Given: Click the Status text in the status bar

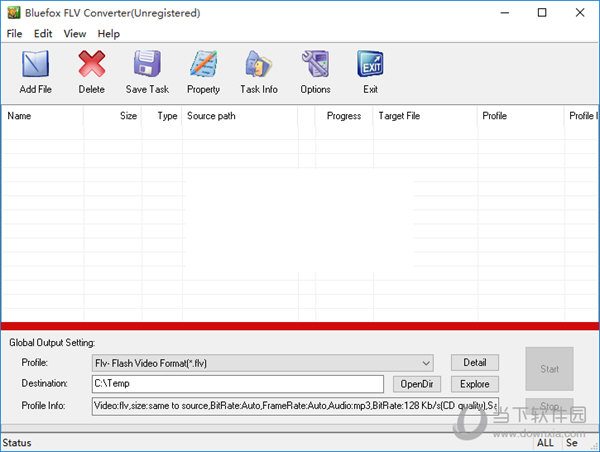Looking at the screenshot, I should click(x=17, y=443).
